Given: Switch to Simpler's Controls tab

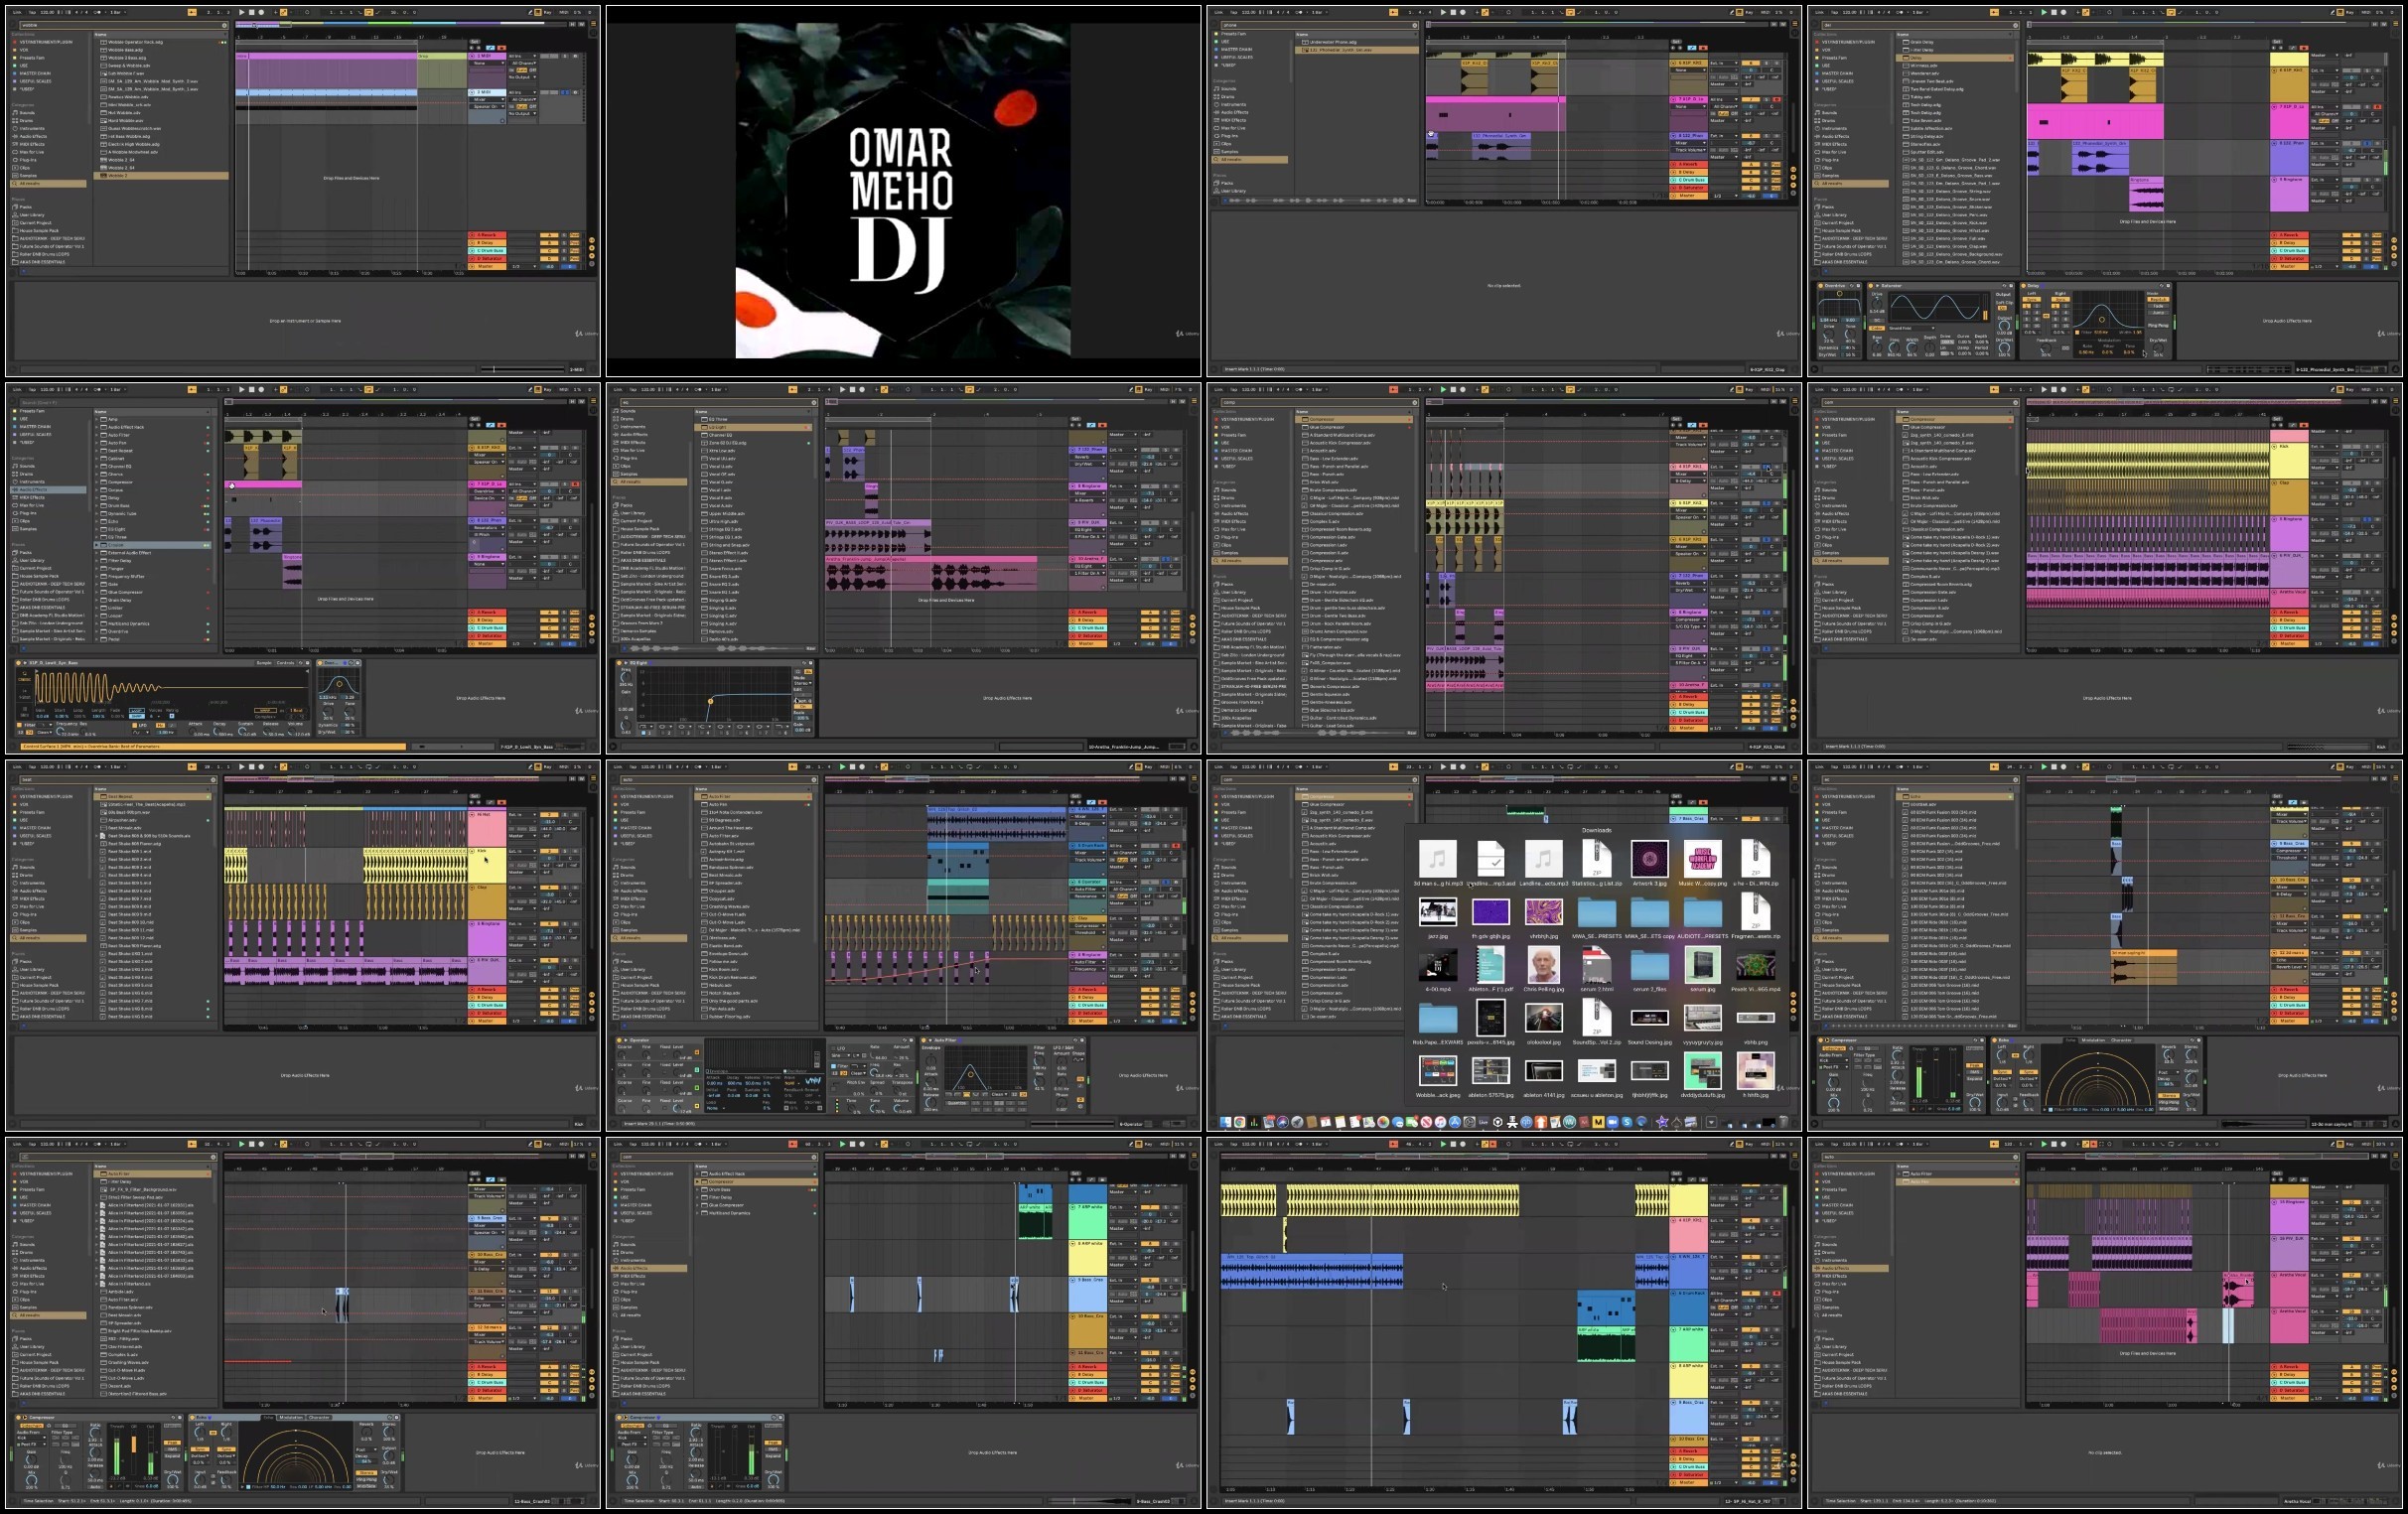Looking at the screenshot, I should 286,664.
